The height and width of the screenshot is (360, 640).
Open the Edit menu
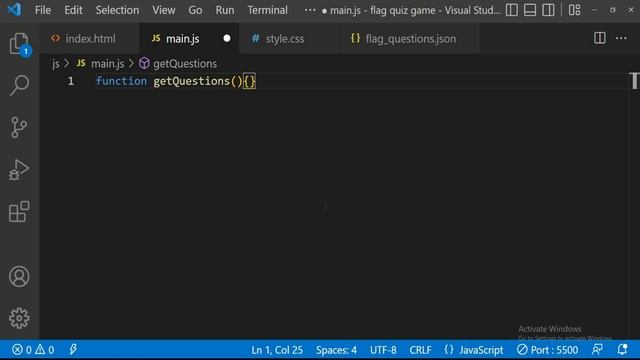73,10
